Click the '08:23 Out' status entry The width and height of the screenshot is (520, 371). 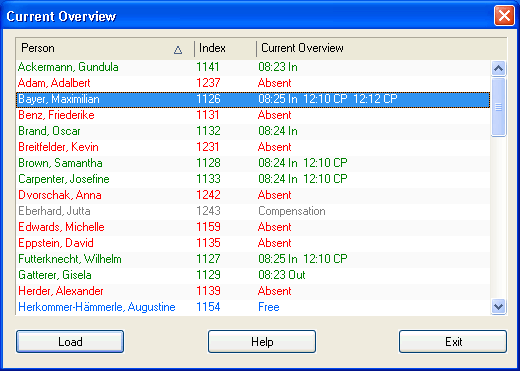click(x=282, y=275)
